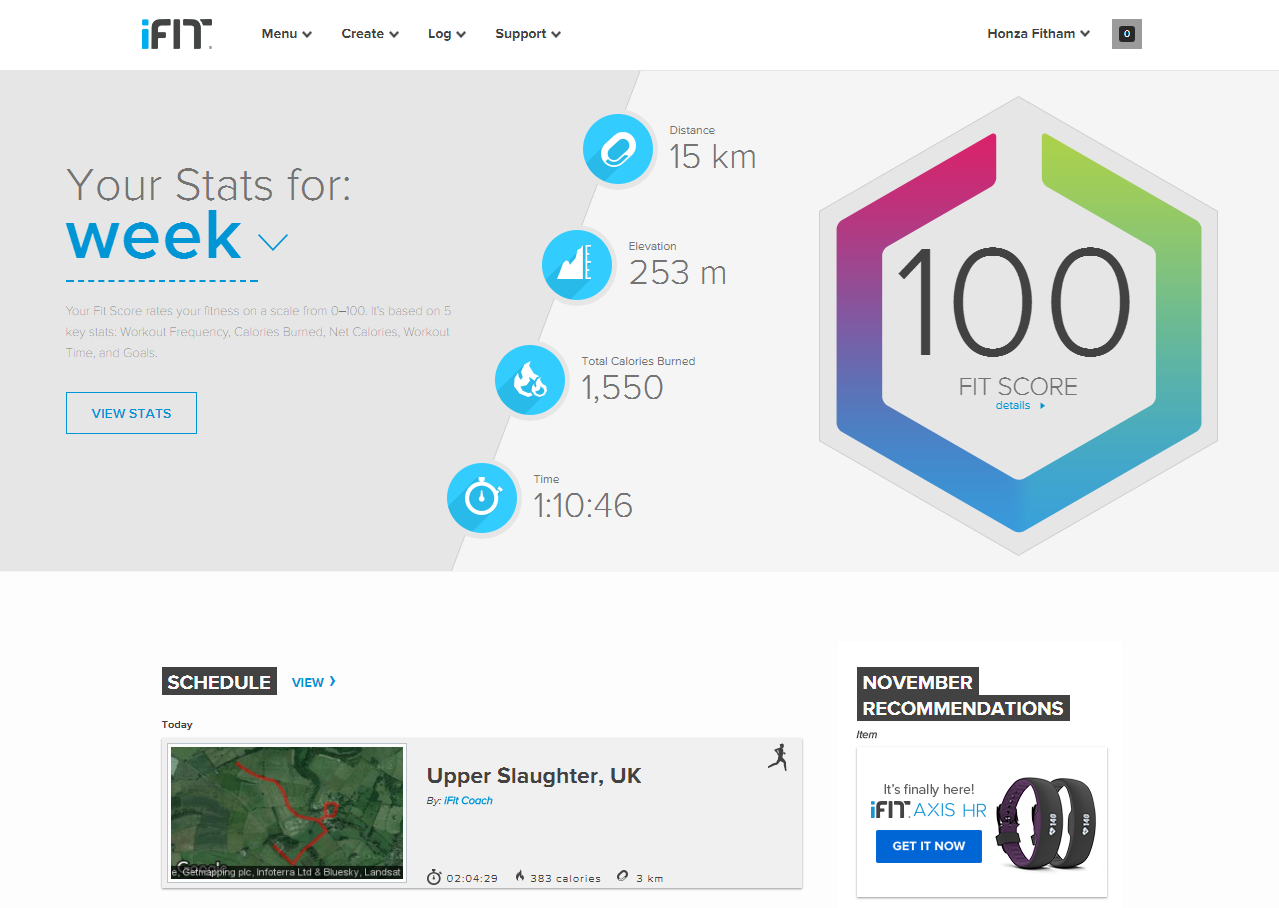Follow the Fit Score details link
The height and width of the screenshot is (908, 1279).
point(1020,406)
